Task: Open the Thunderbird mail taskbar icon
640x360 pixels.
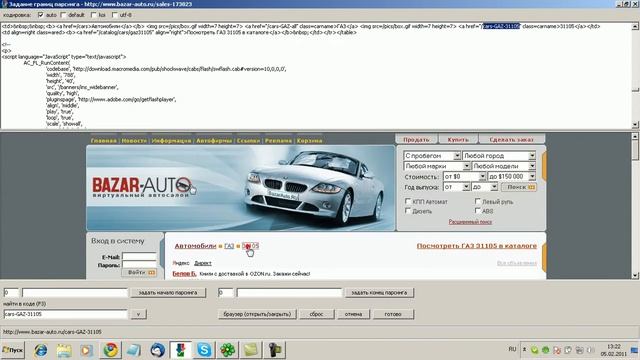Action: tap(157, 350)
